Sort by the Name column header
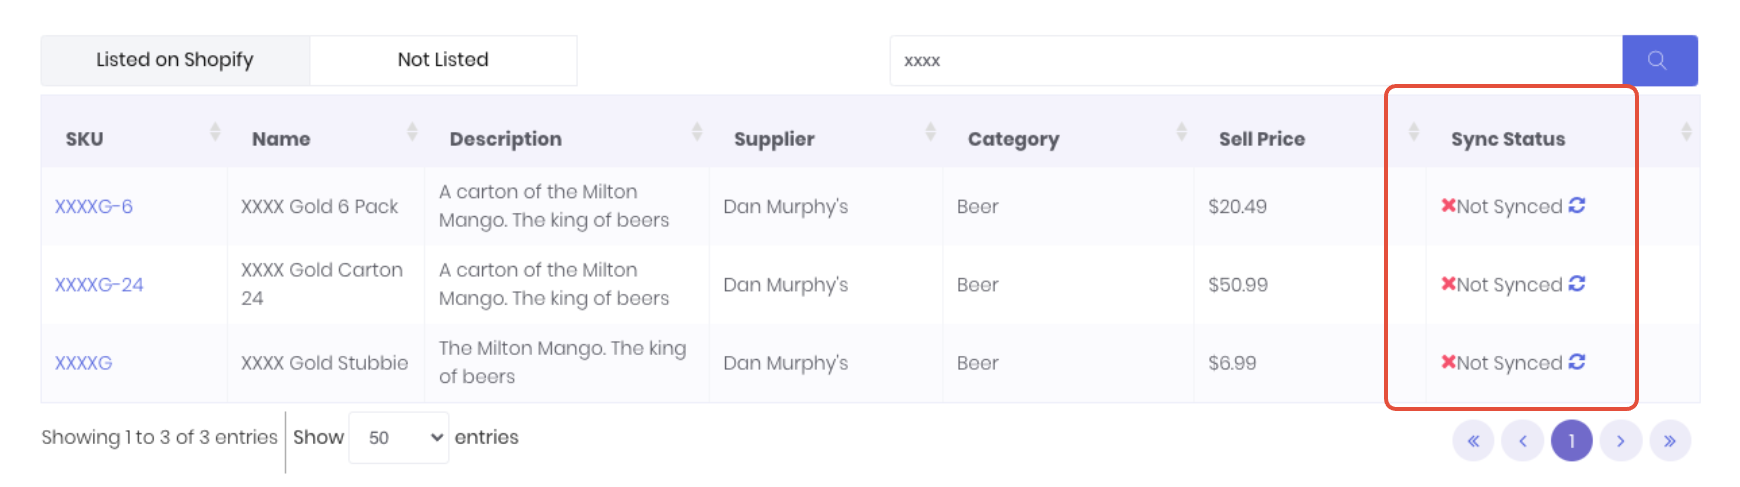The width and height of the screenshot is (1740, 487). [281, 139]
